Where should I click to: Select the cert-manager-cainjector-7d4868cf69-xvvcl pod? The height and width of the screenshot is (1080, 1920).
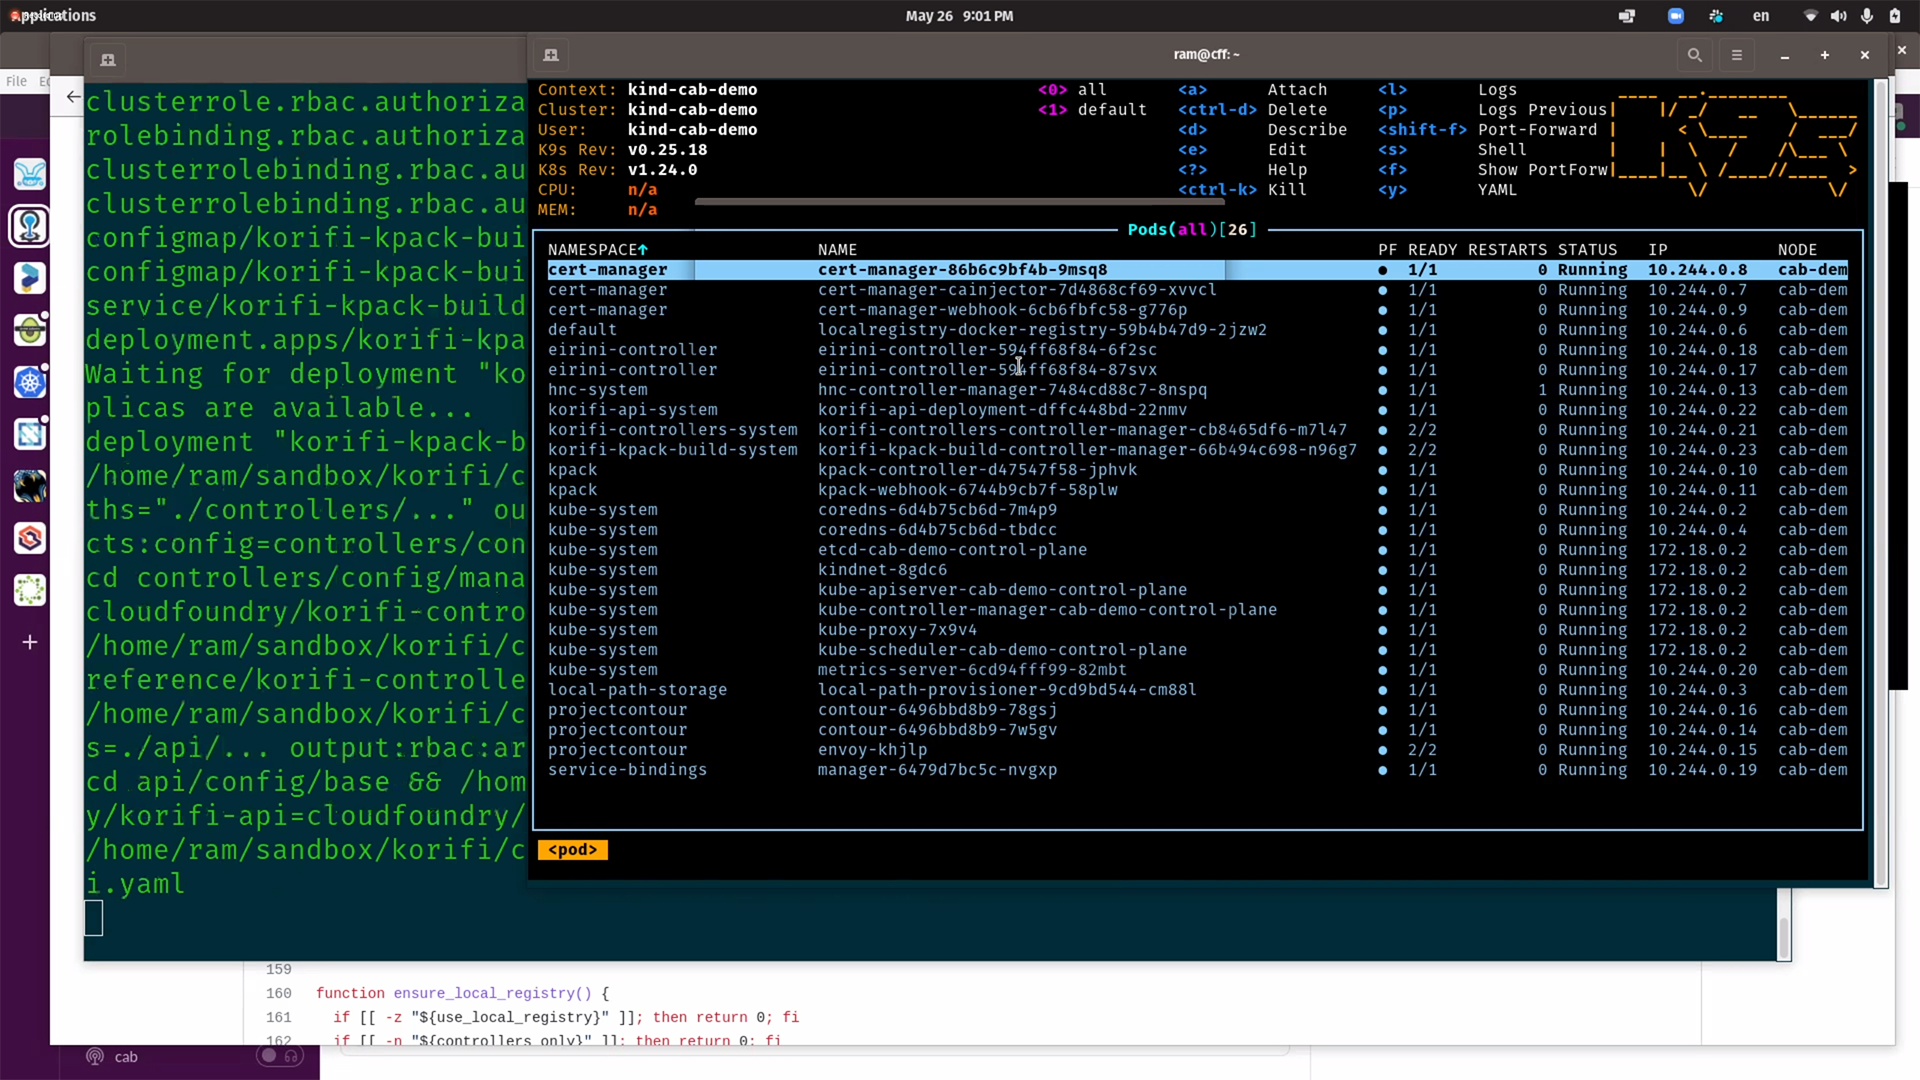(1197, 290)
